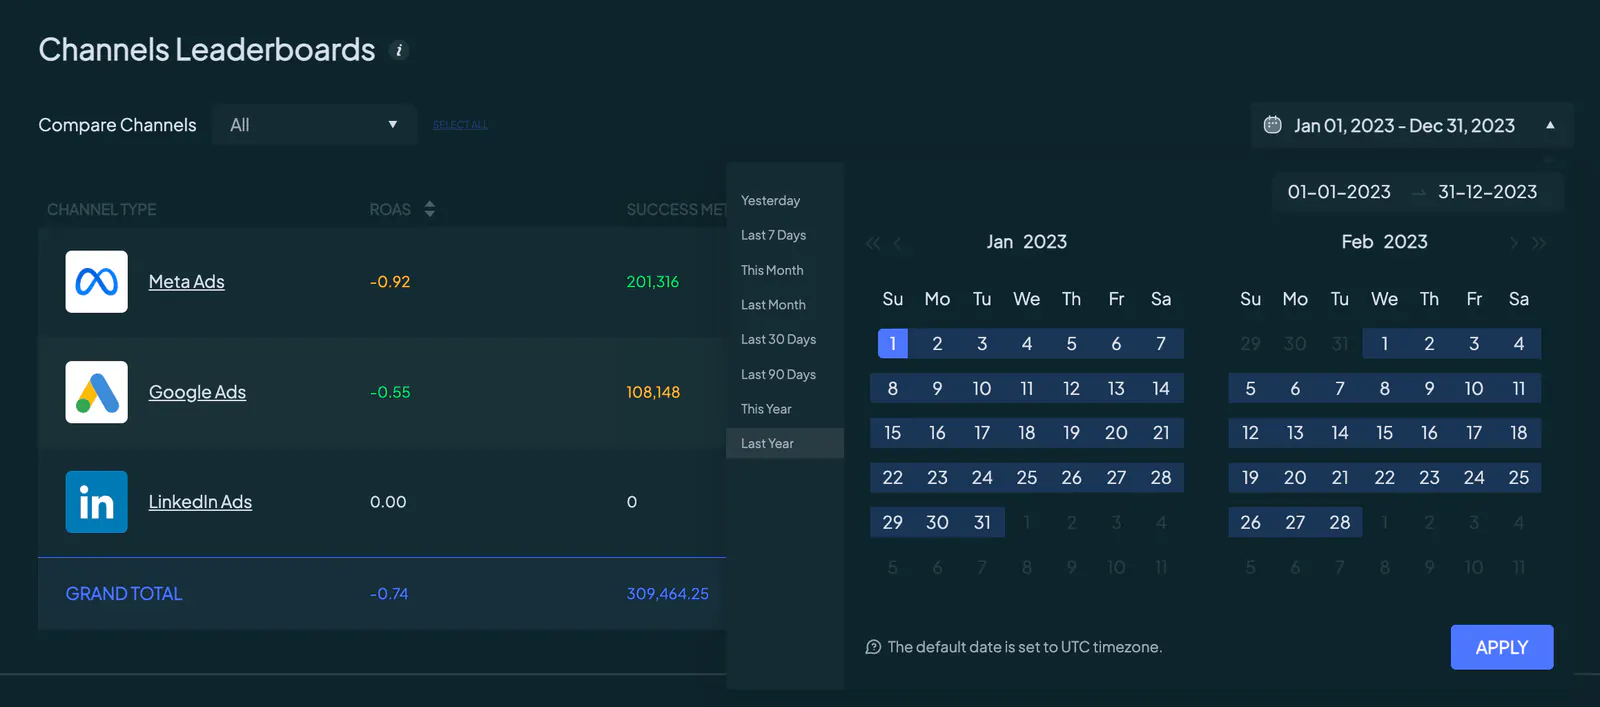Image resolution: width=1600 pixels, height=707 pixels.
Task: Go to previous month with left arrow
Action: [x=897, y=243]
